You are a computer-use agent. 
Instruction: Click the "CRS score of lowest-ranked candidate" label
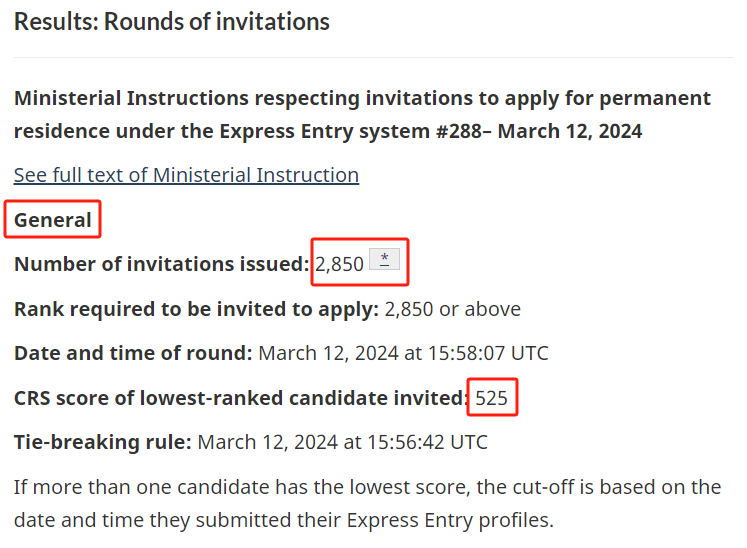click(240, 398)
